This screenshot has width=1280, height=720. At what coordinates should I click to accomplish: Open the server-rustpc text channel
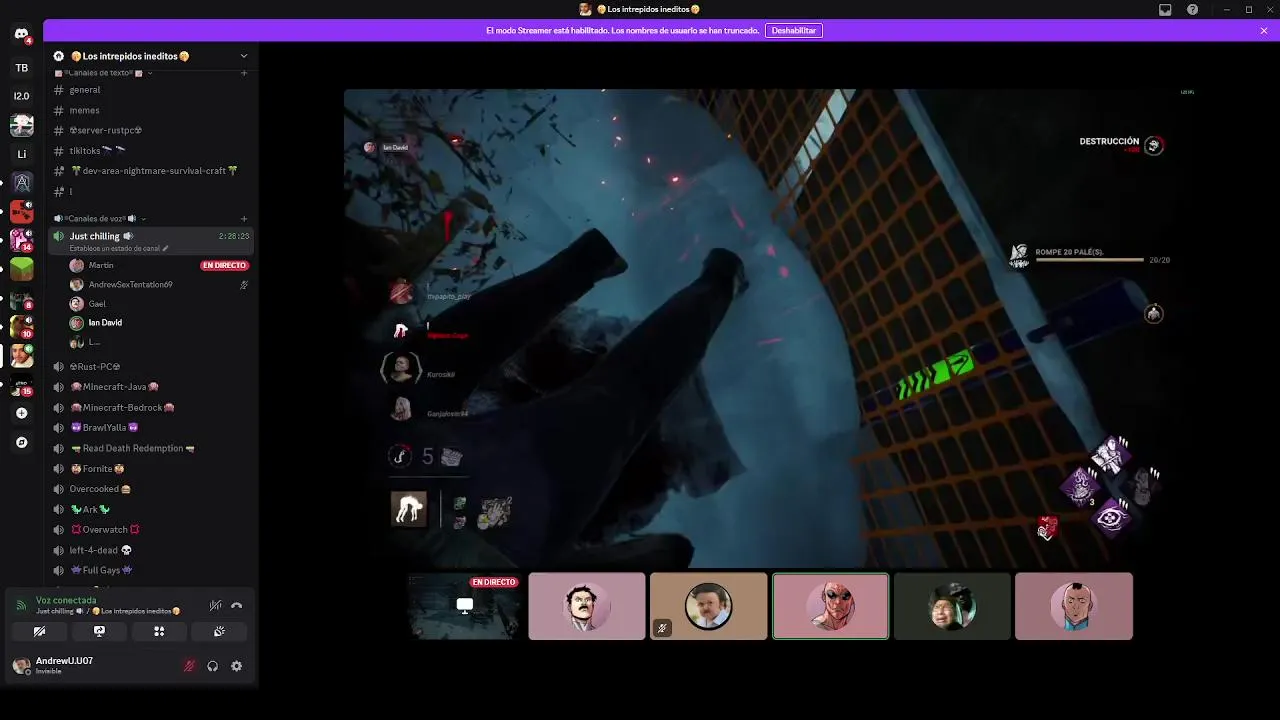150,131
